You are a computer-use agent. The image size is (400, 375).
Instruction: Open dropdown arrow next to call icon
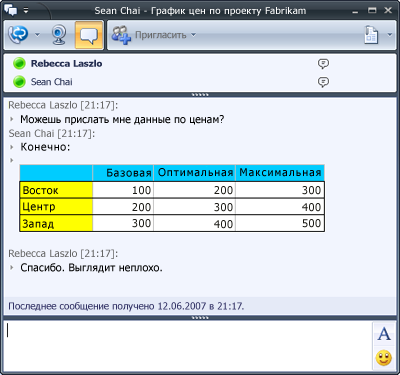coord(37,34)
